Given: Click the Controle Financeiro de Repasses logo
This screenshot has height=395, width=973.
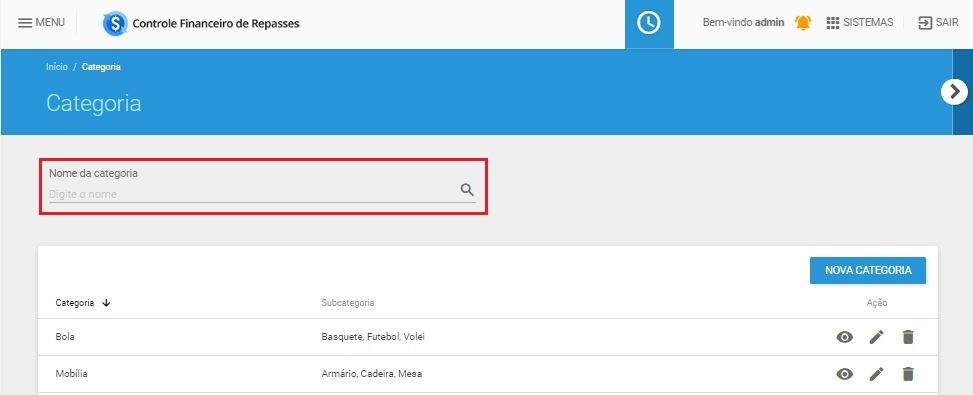Looking at the screenshot, I should 115,24.
